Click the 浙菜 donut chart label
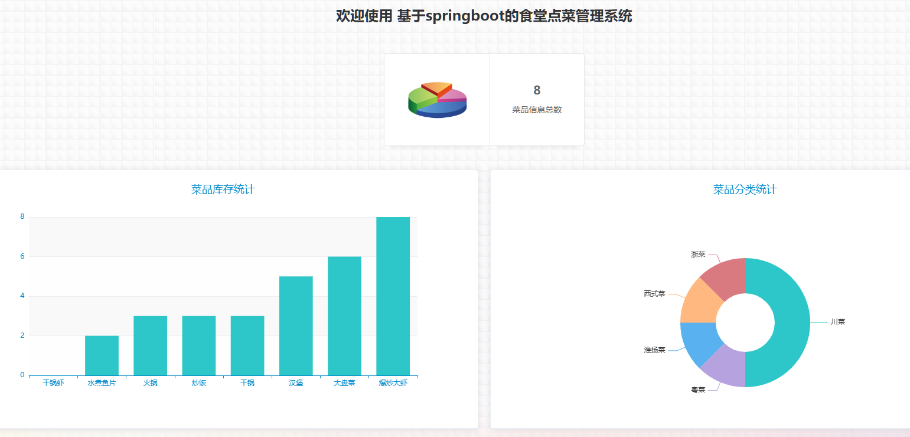This screenshot has height=437, width=910. (x=698, y=254)
